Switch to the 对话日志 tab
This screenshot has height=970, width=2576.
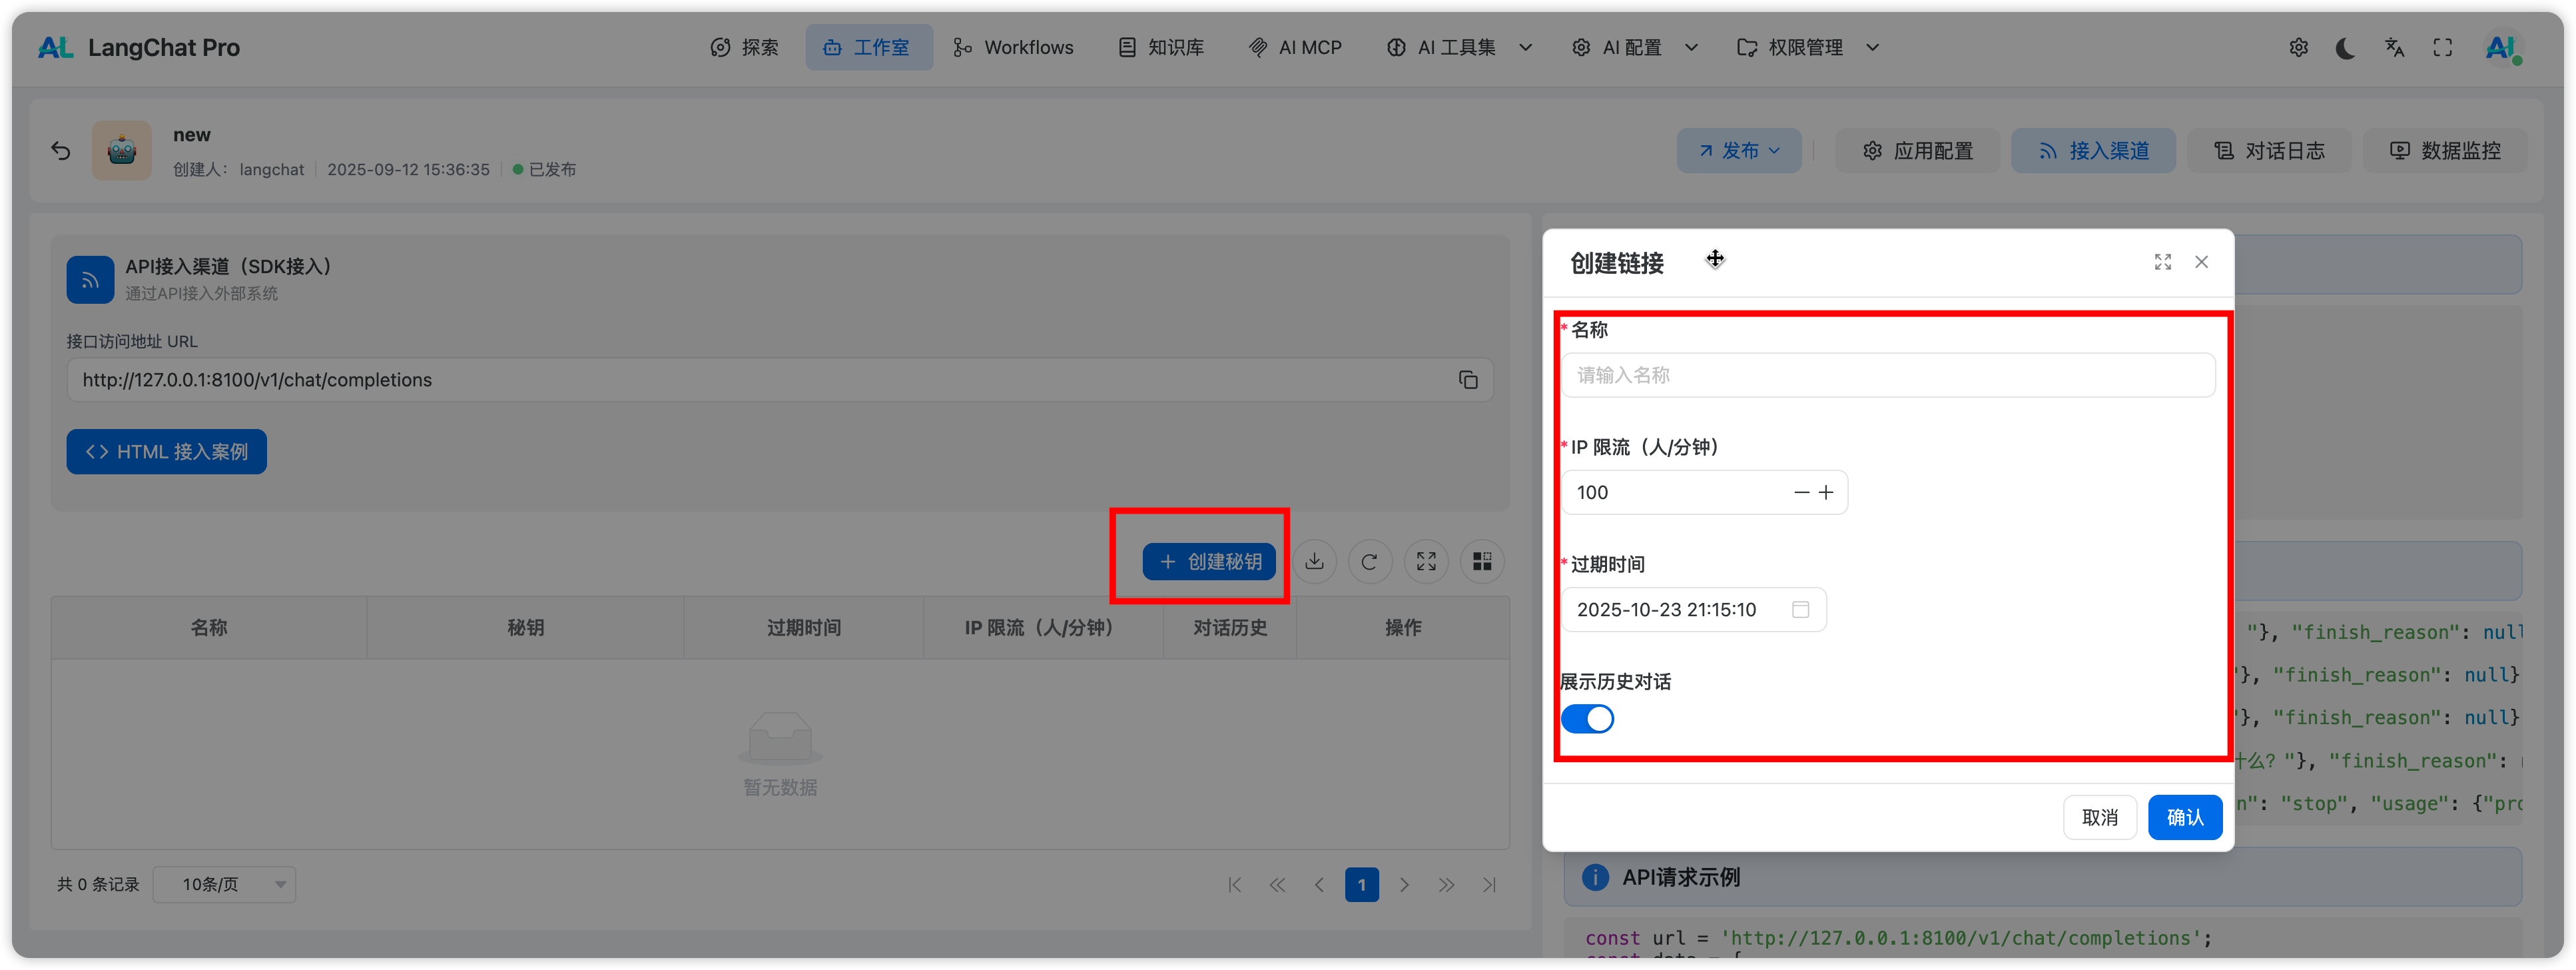2269,151
